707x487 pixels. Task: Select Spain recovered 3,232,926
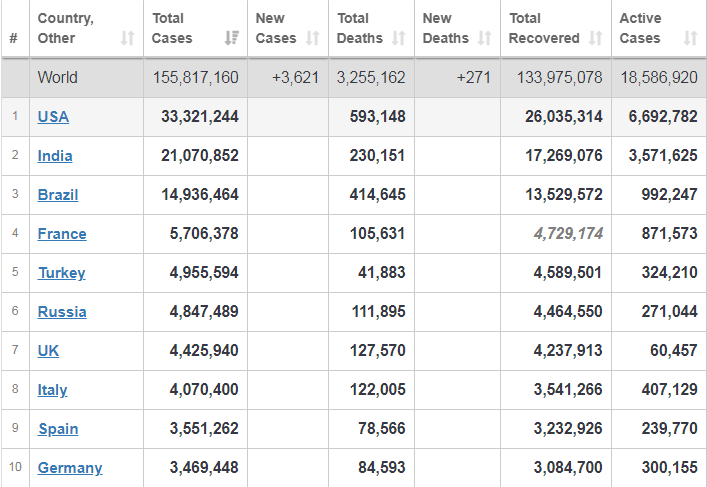pyautogui.click(x=568, y=429)
